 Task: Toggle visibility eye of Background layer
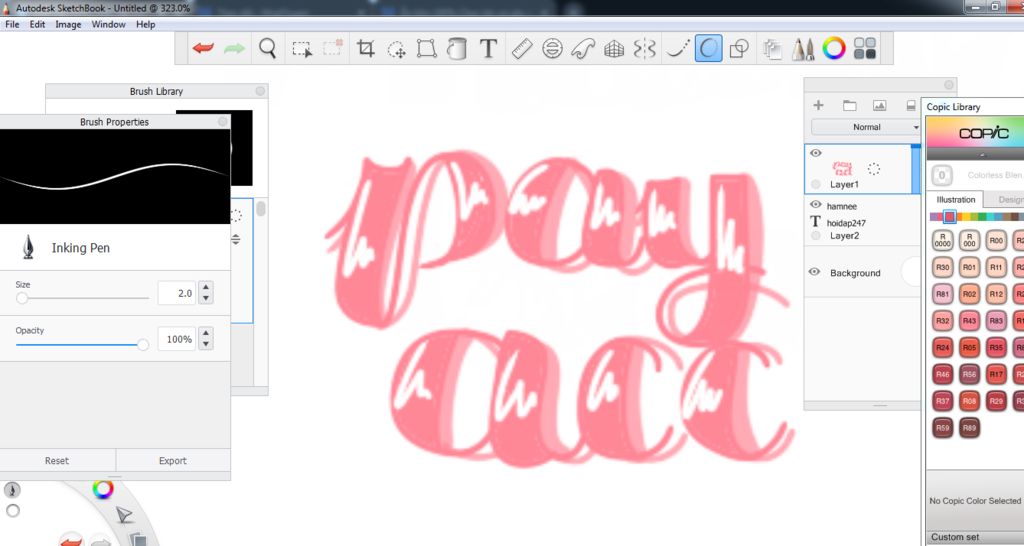[814, 272]
